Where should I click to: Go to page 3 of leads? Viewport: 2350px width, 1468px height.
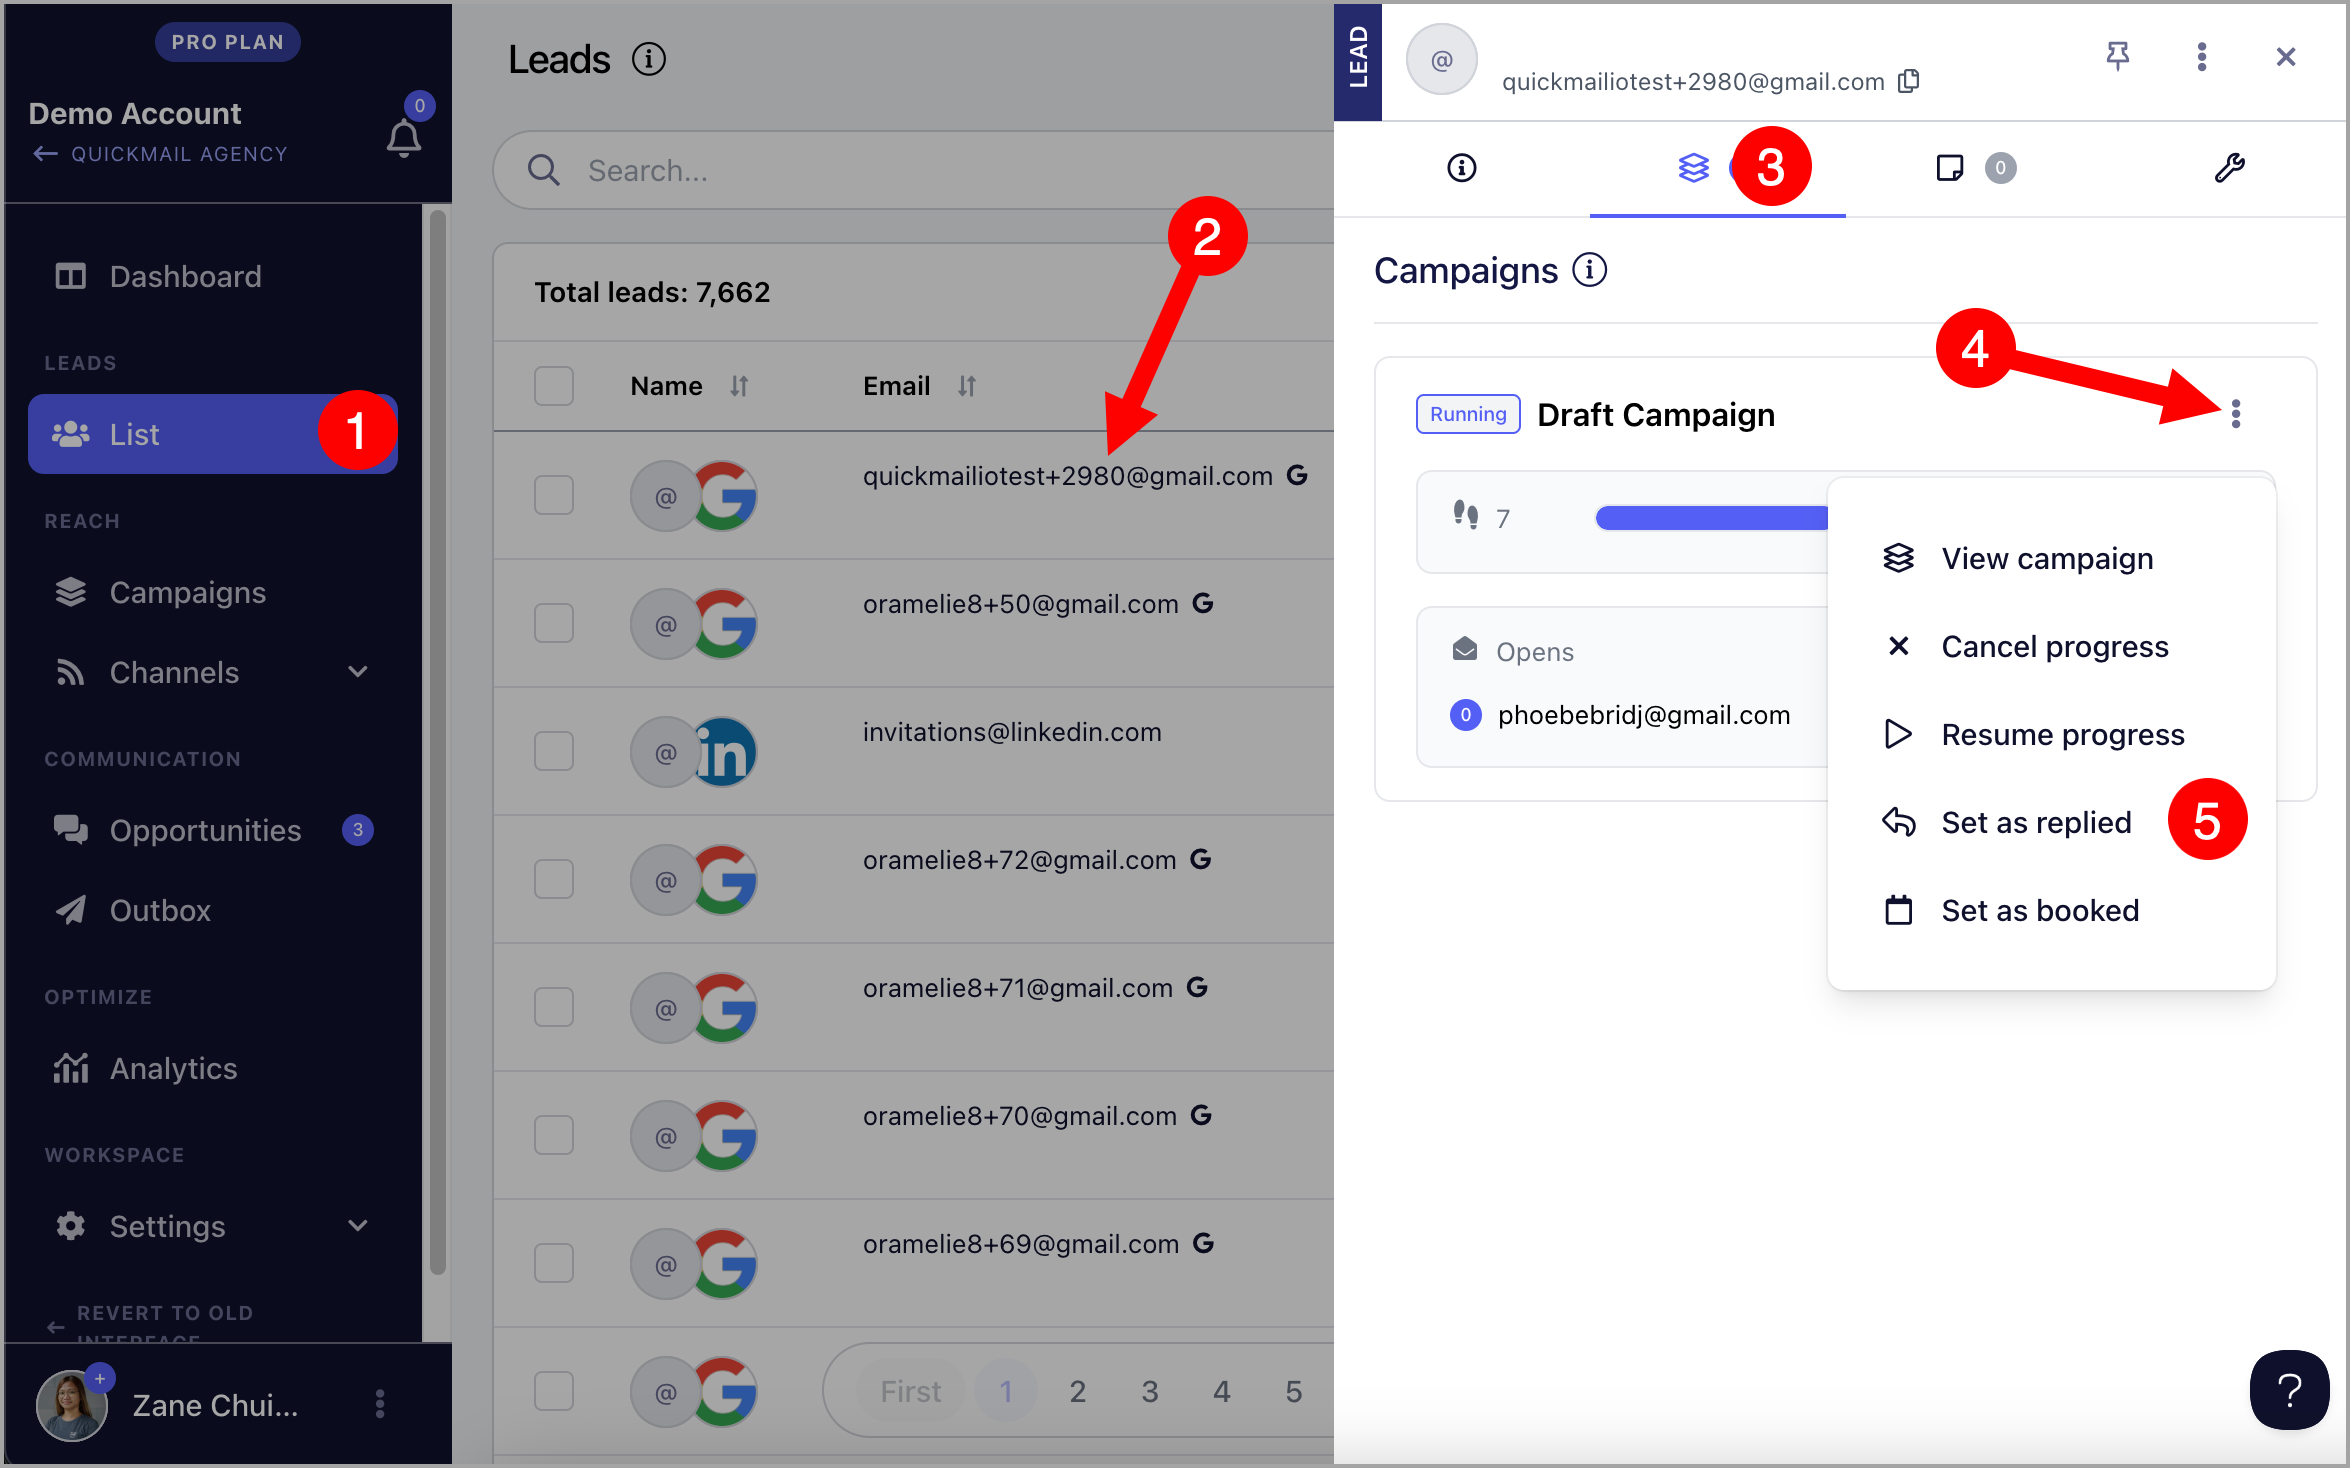pyautogui.click(x=1150, y=1391)
